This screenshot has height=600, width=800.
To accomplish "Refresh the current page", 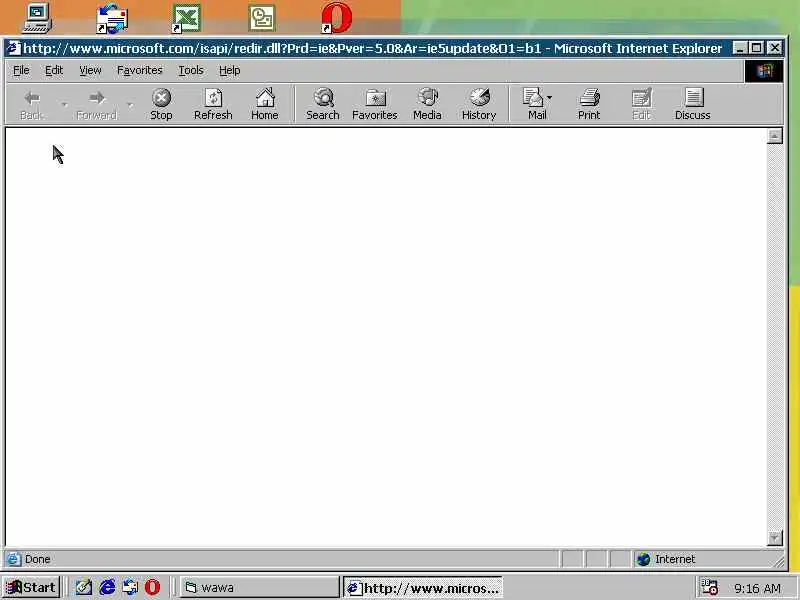I will (x=213, y=105).
